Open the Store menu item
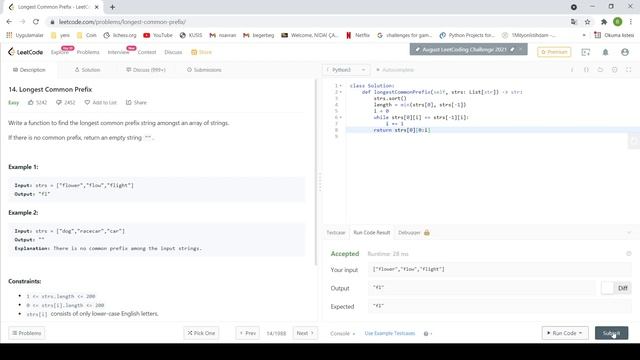Image resolution: width=640 pixels, height=360 pixels. (x=202, y=52)
